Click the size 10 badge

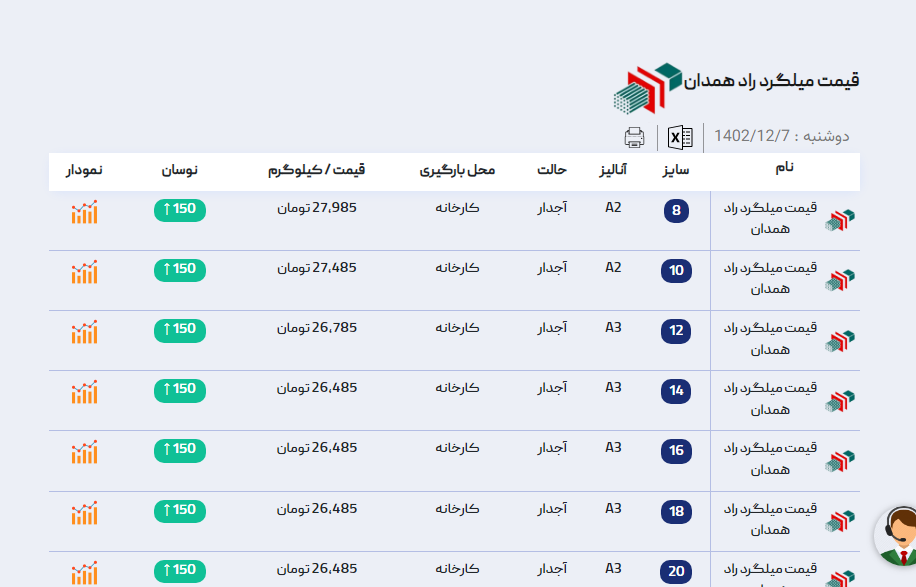(x=677, y=270)
